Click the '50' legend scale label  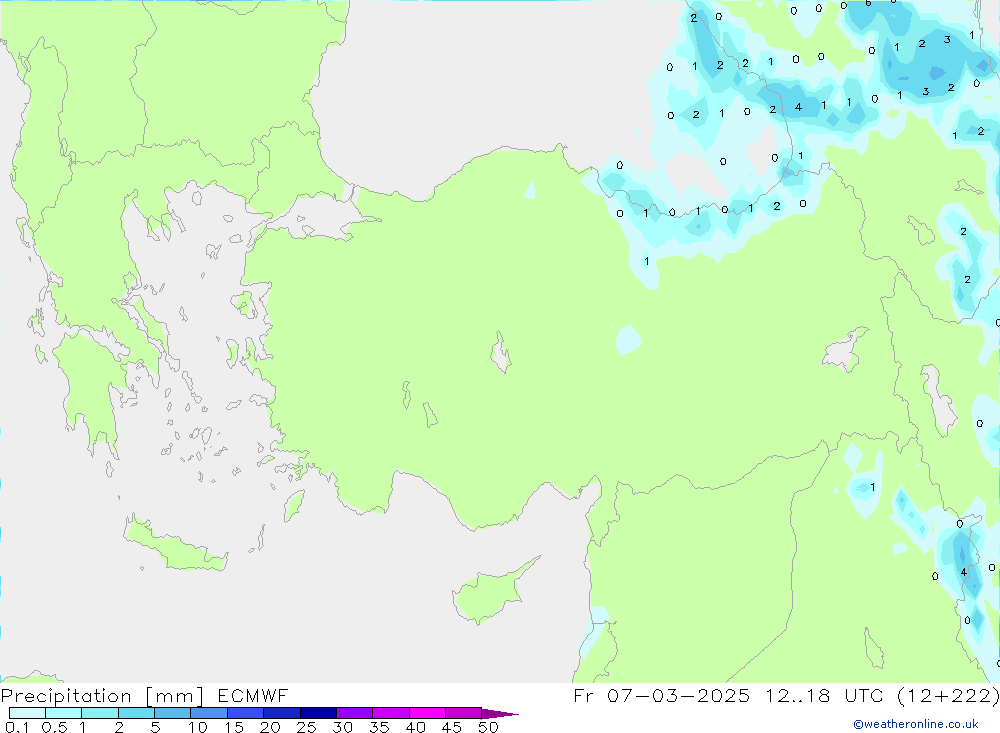coord(489,727)
